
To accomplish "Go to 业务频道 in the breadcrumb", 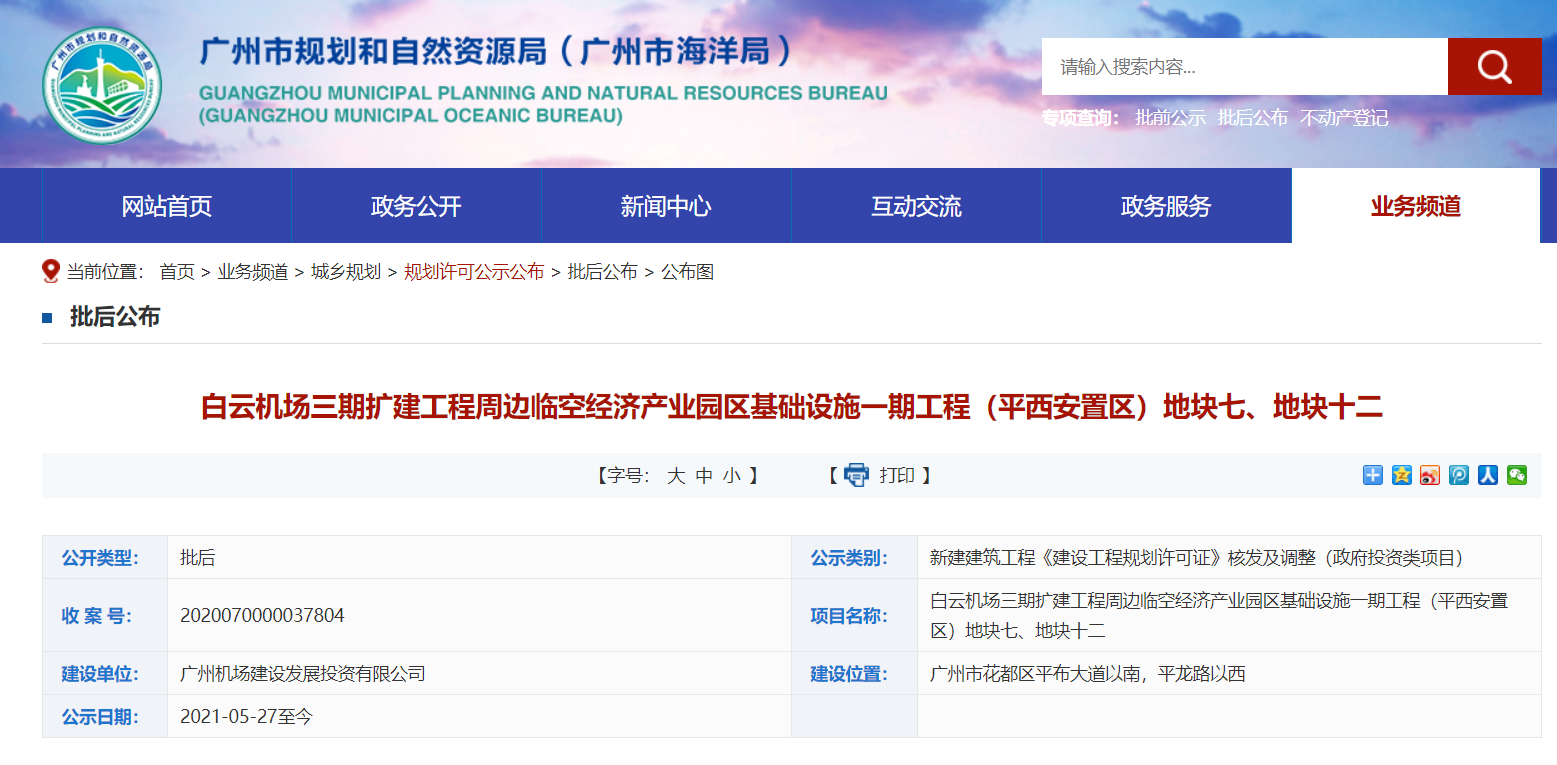I will (253, 272).
